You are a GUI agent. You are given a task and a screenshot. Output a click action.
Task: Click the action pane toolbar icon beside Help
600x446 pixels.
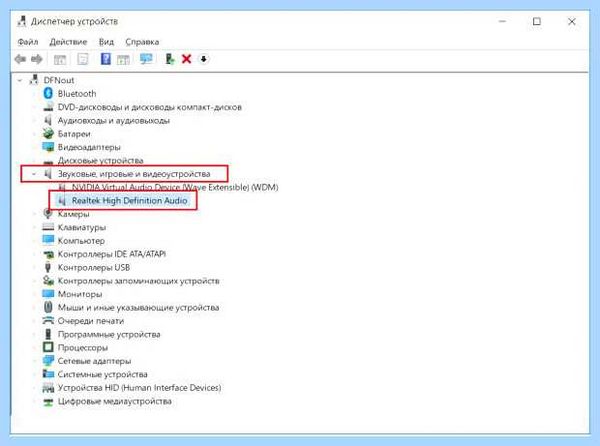point(123,59)
